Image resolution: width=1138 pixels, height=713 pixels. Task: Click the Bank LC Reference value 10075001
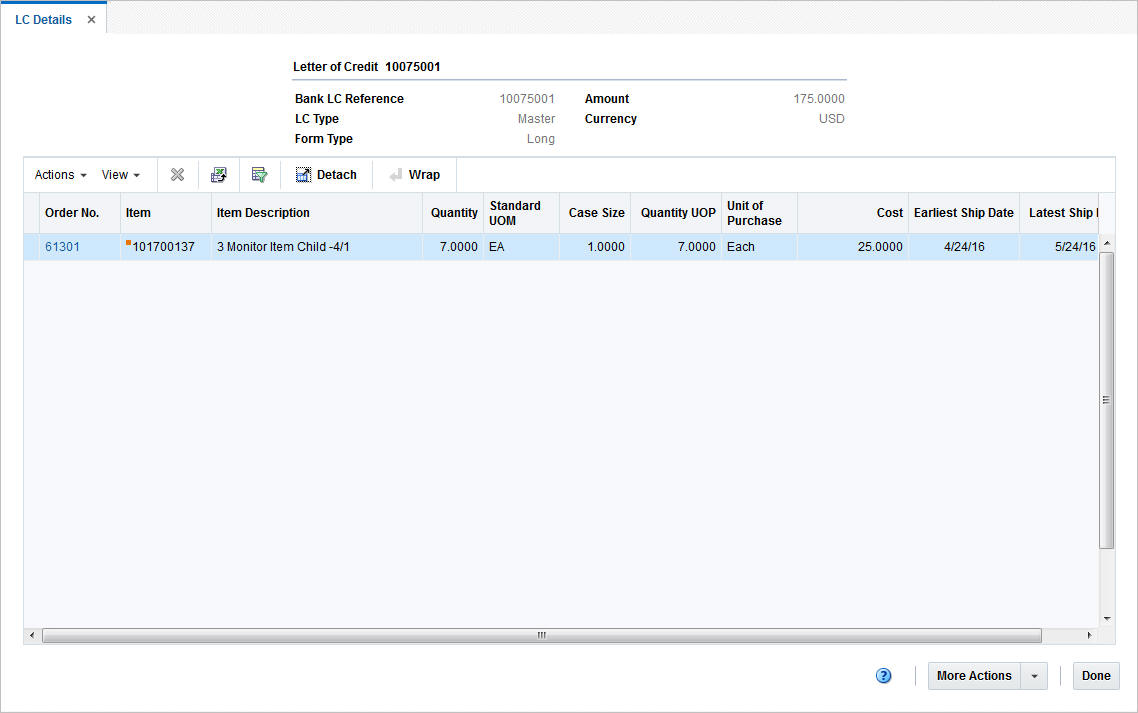click(527, 99)
